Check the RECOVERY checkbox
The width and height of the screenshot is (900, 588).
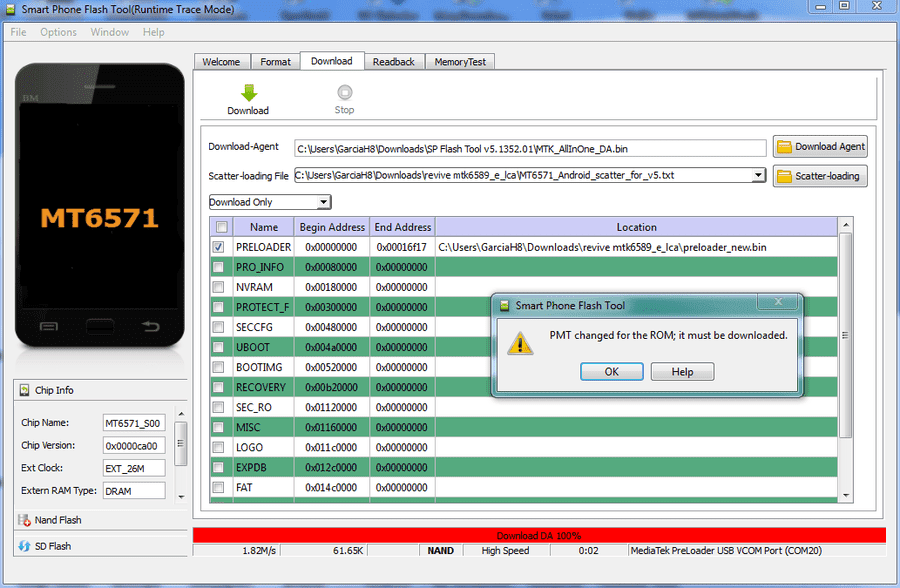[x=218, y=387]
